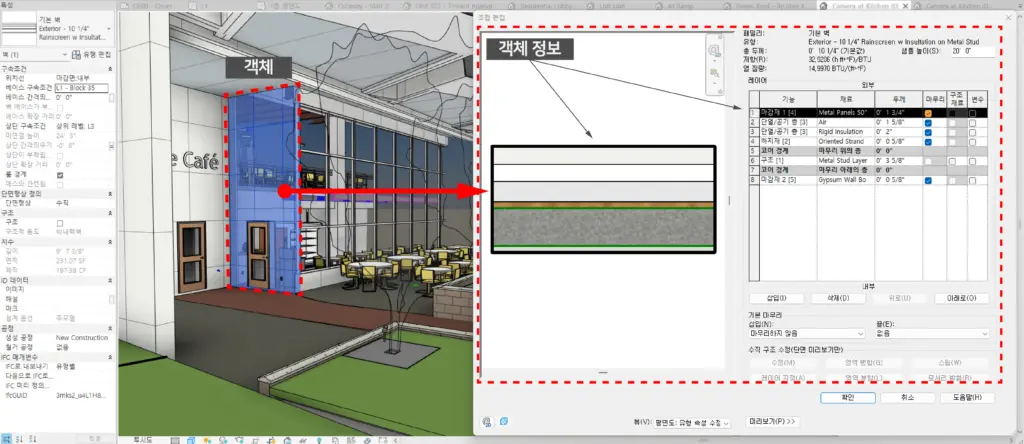Image resolution: width=1024 pixels, height=444 pixels.
Task: Check 구조재료 box for Metal Stud Layer row
Action: 954,161
